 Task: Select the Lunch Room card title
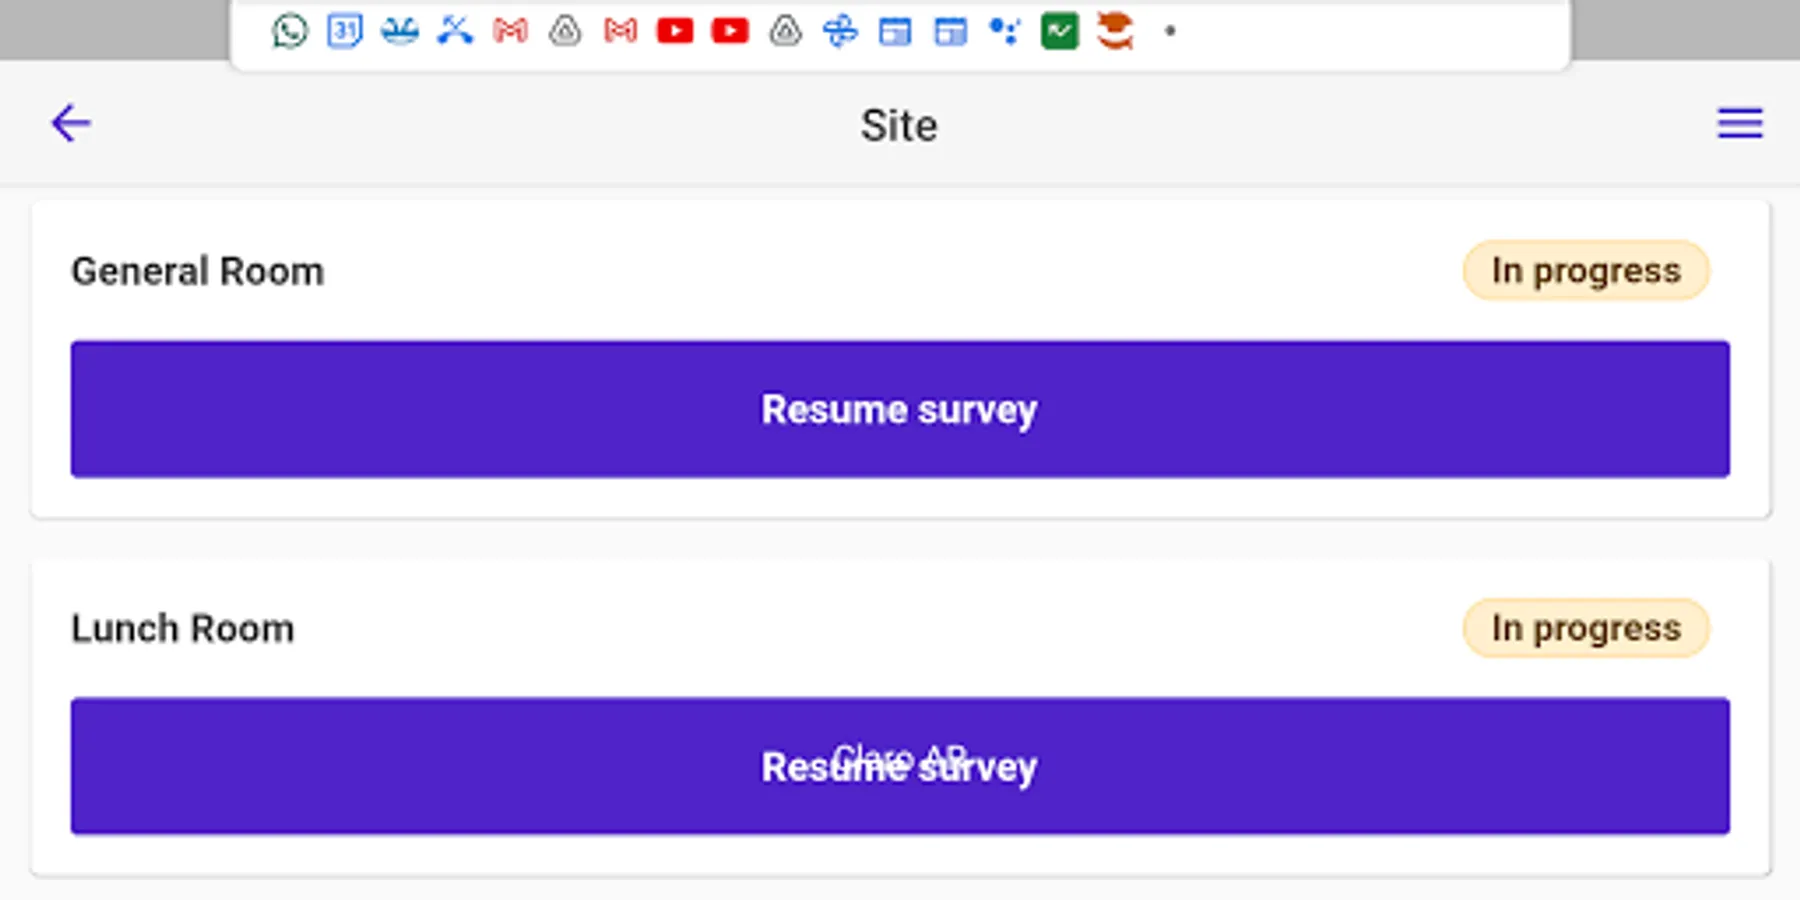(x=183, y=629)
